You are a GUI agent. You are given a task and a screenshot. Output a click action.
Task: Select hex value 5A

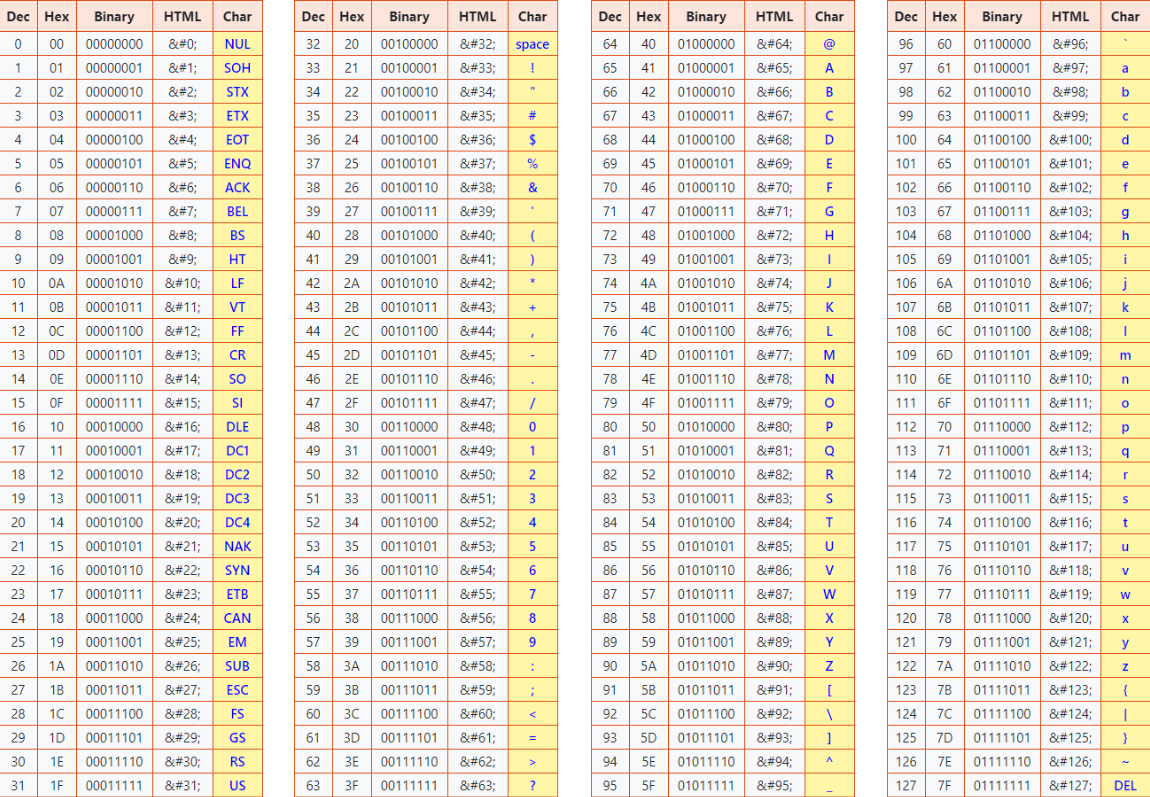pyautogui.click(x=648, y=666)
